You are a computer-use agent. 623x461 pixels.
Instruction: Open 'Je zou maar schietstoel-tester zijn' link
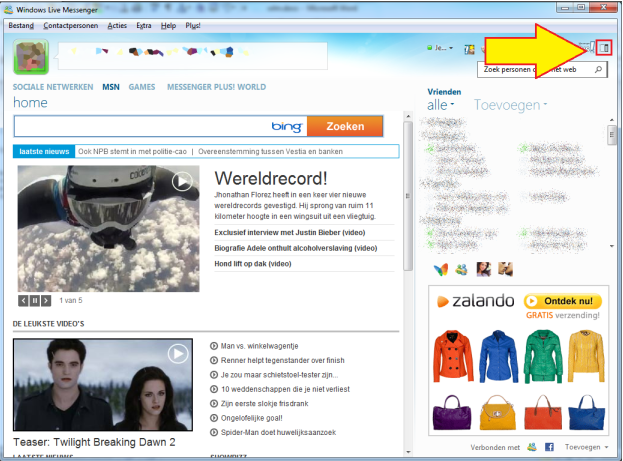pos(279,375)
